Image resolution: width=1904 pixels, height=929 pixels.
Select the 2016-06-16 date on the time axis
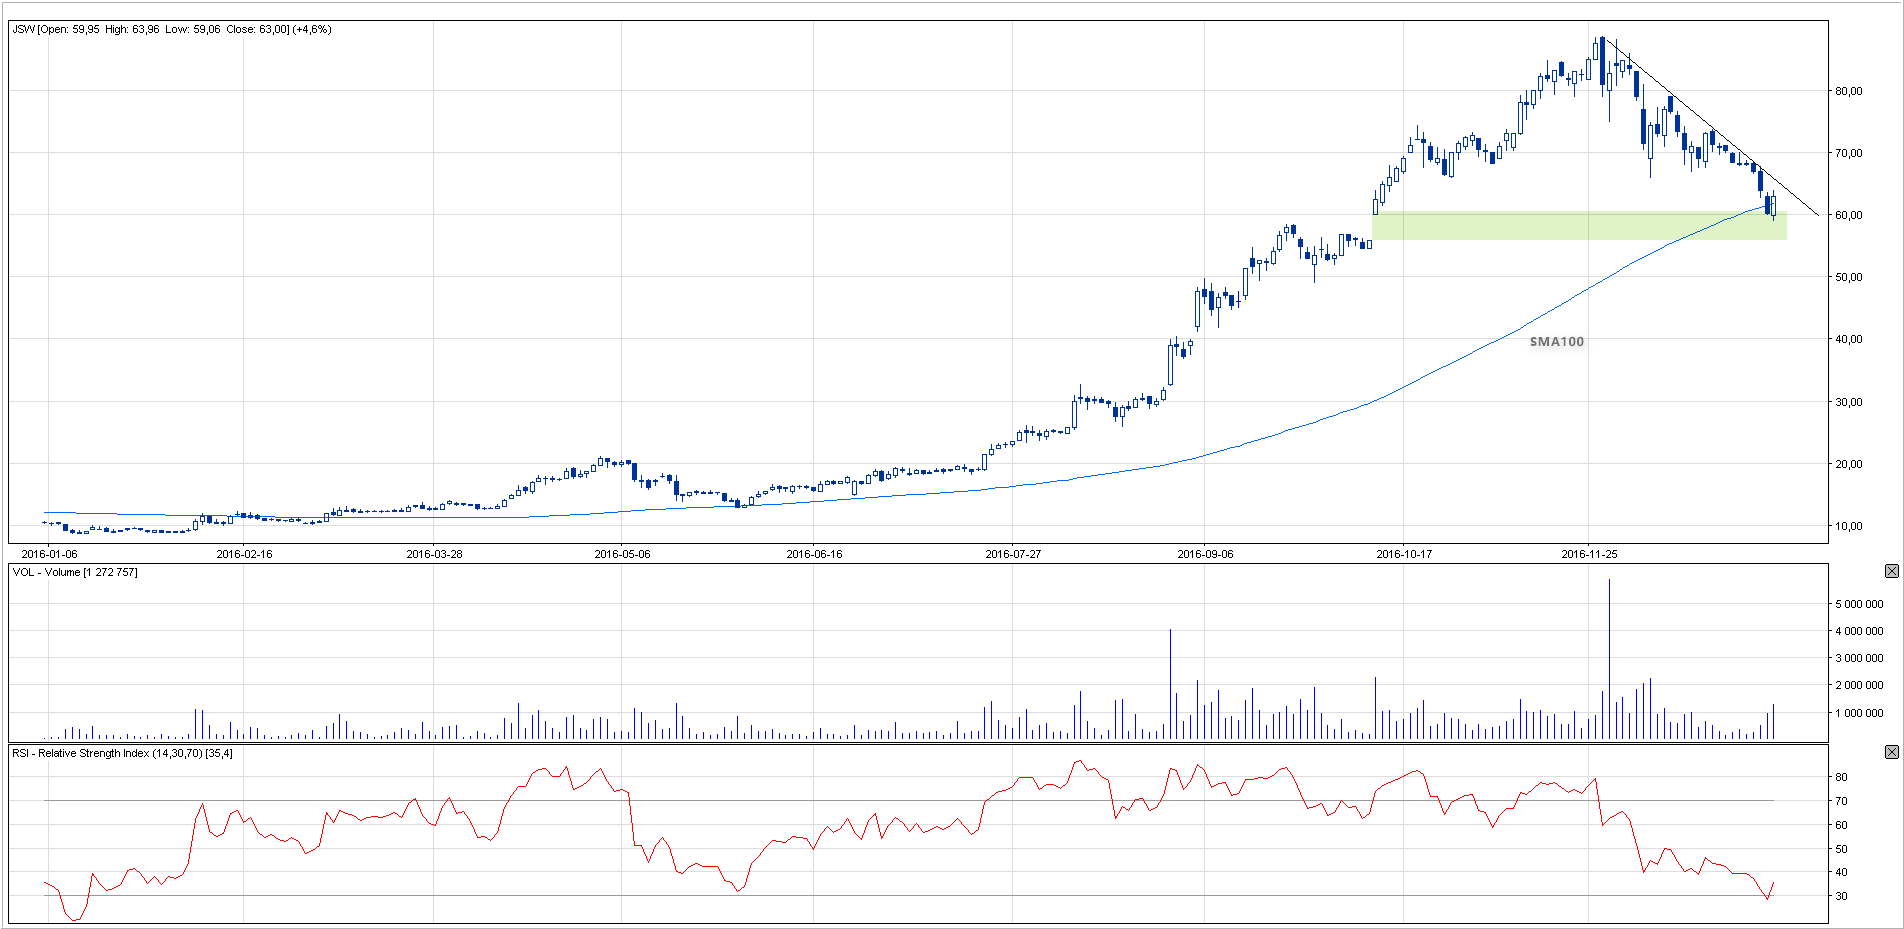tap(814, 554)
